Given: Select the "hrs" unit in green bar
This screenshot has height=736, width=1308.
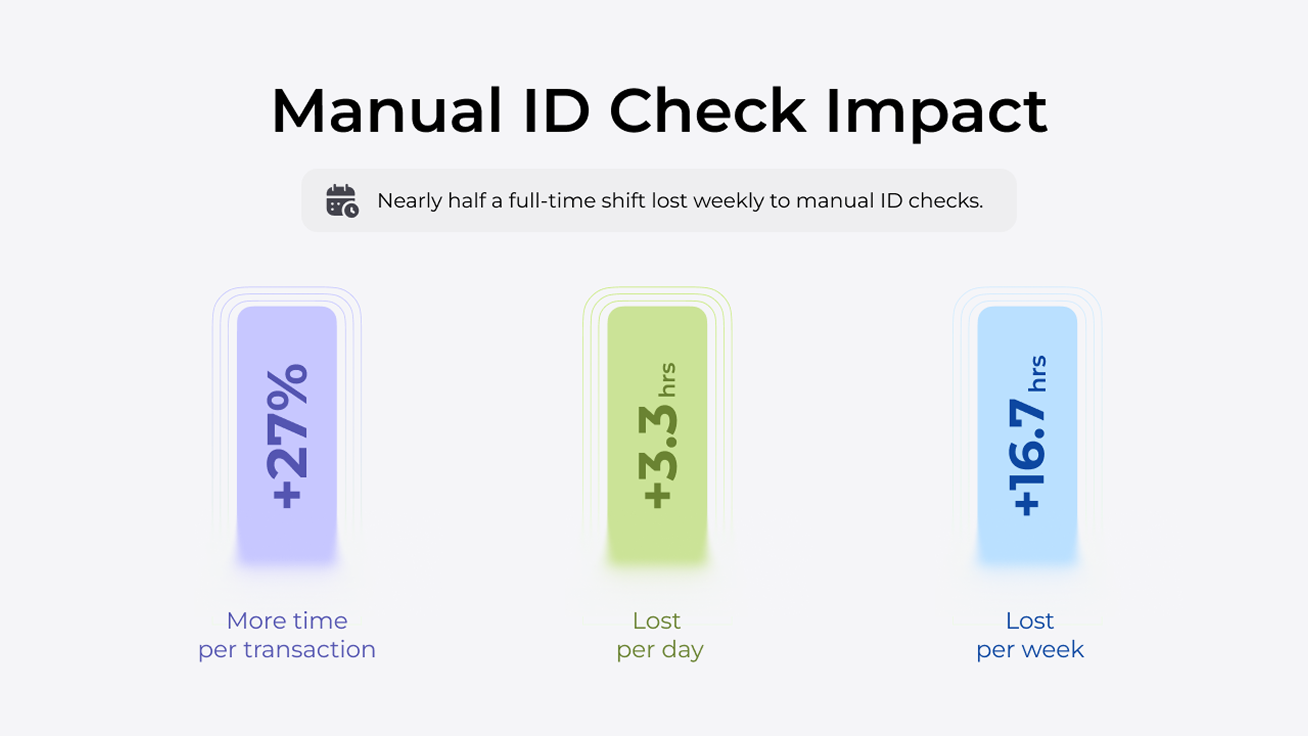Looking at the screenshot, I should (x=667, y=380).
